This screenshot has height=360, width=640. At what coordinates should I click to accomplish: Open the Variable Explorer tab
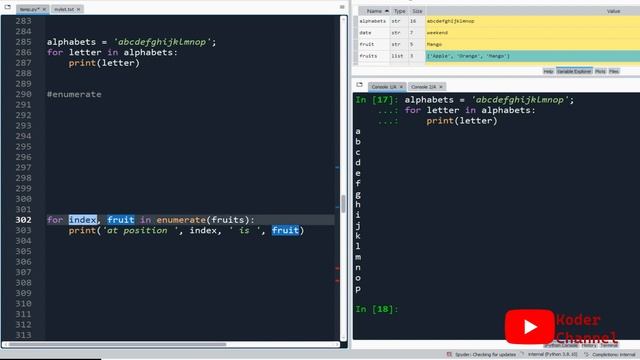(574, 71)
